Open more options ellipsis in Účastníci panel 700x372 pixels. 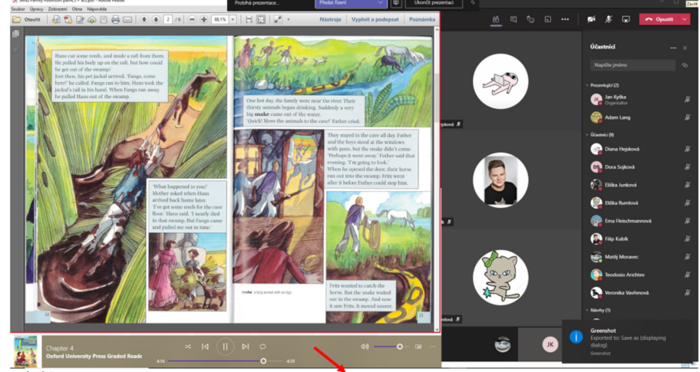tap(673, 48)
